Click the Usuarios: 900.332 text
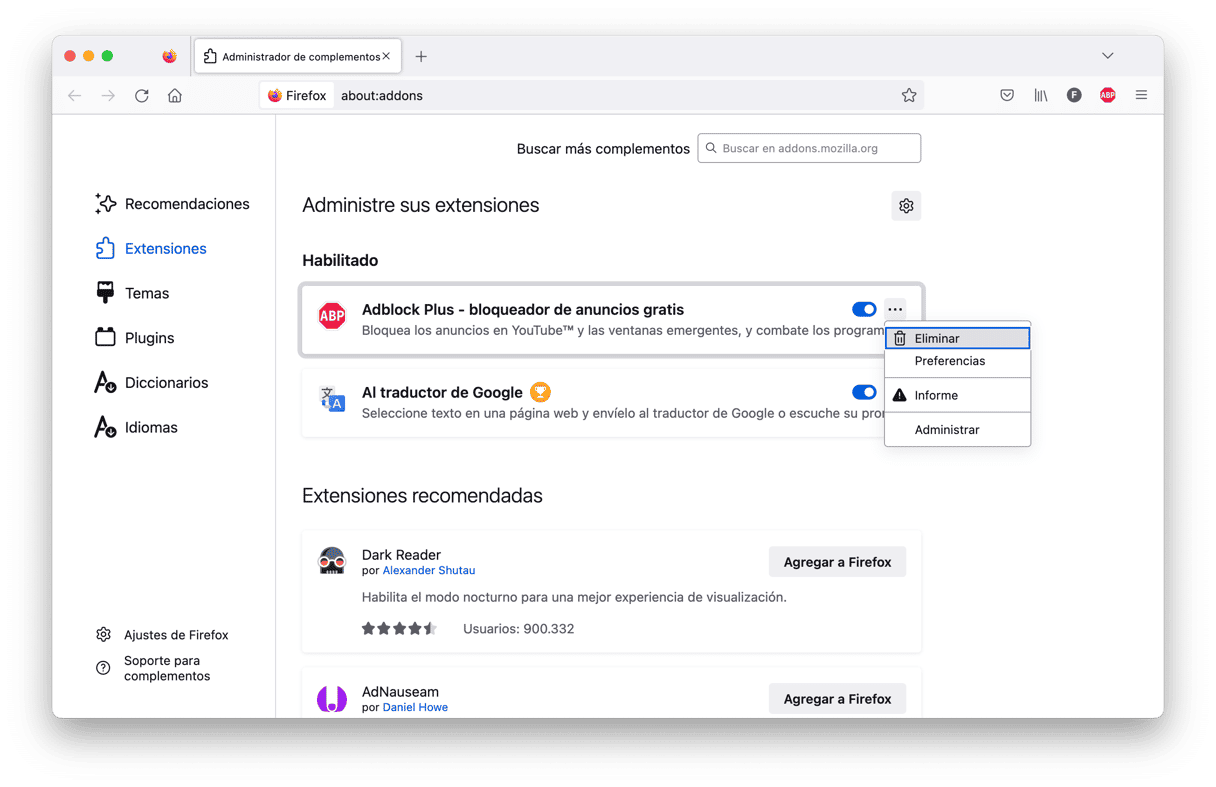This screenshot has height=787, width=1216. 518,629
